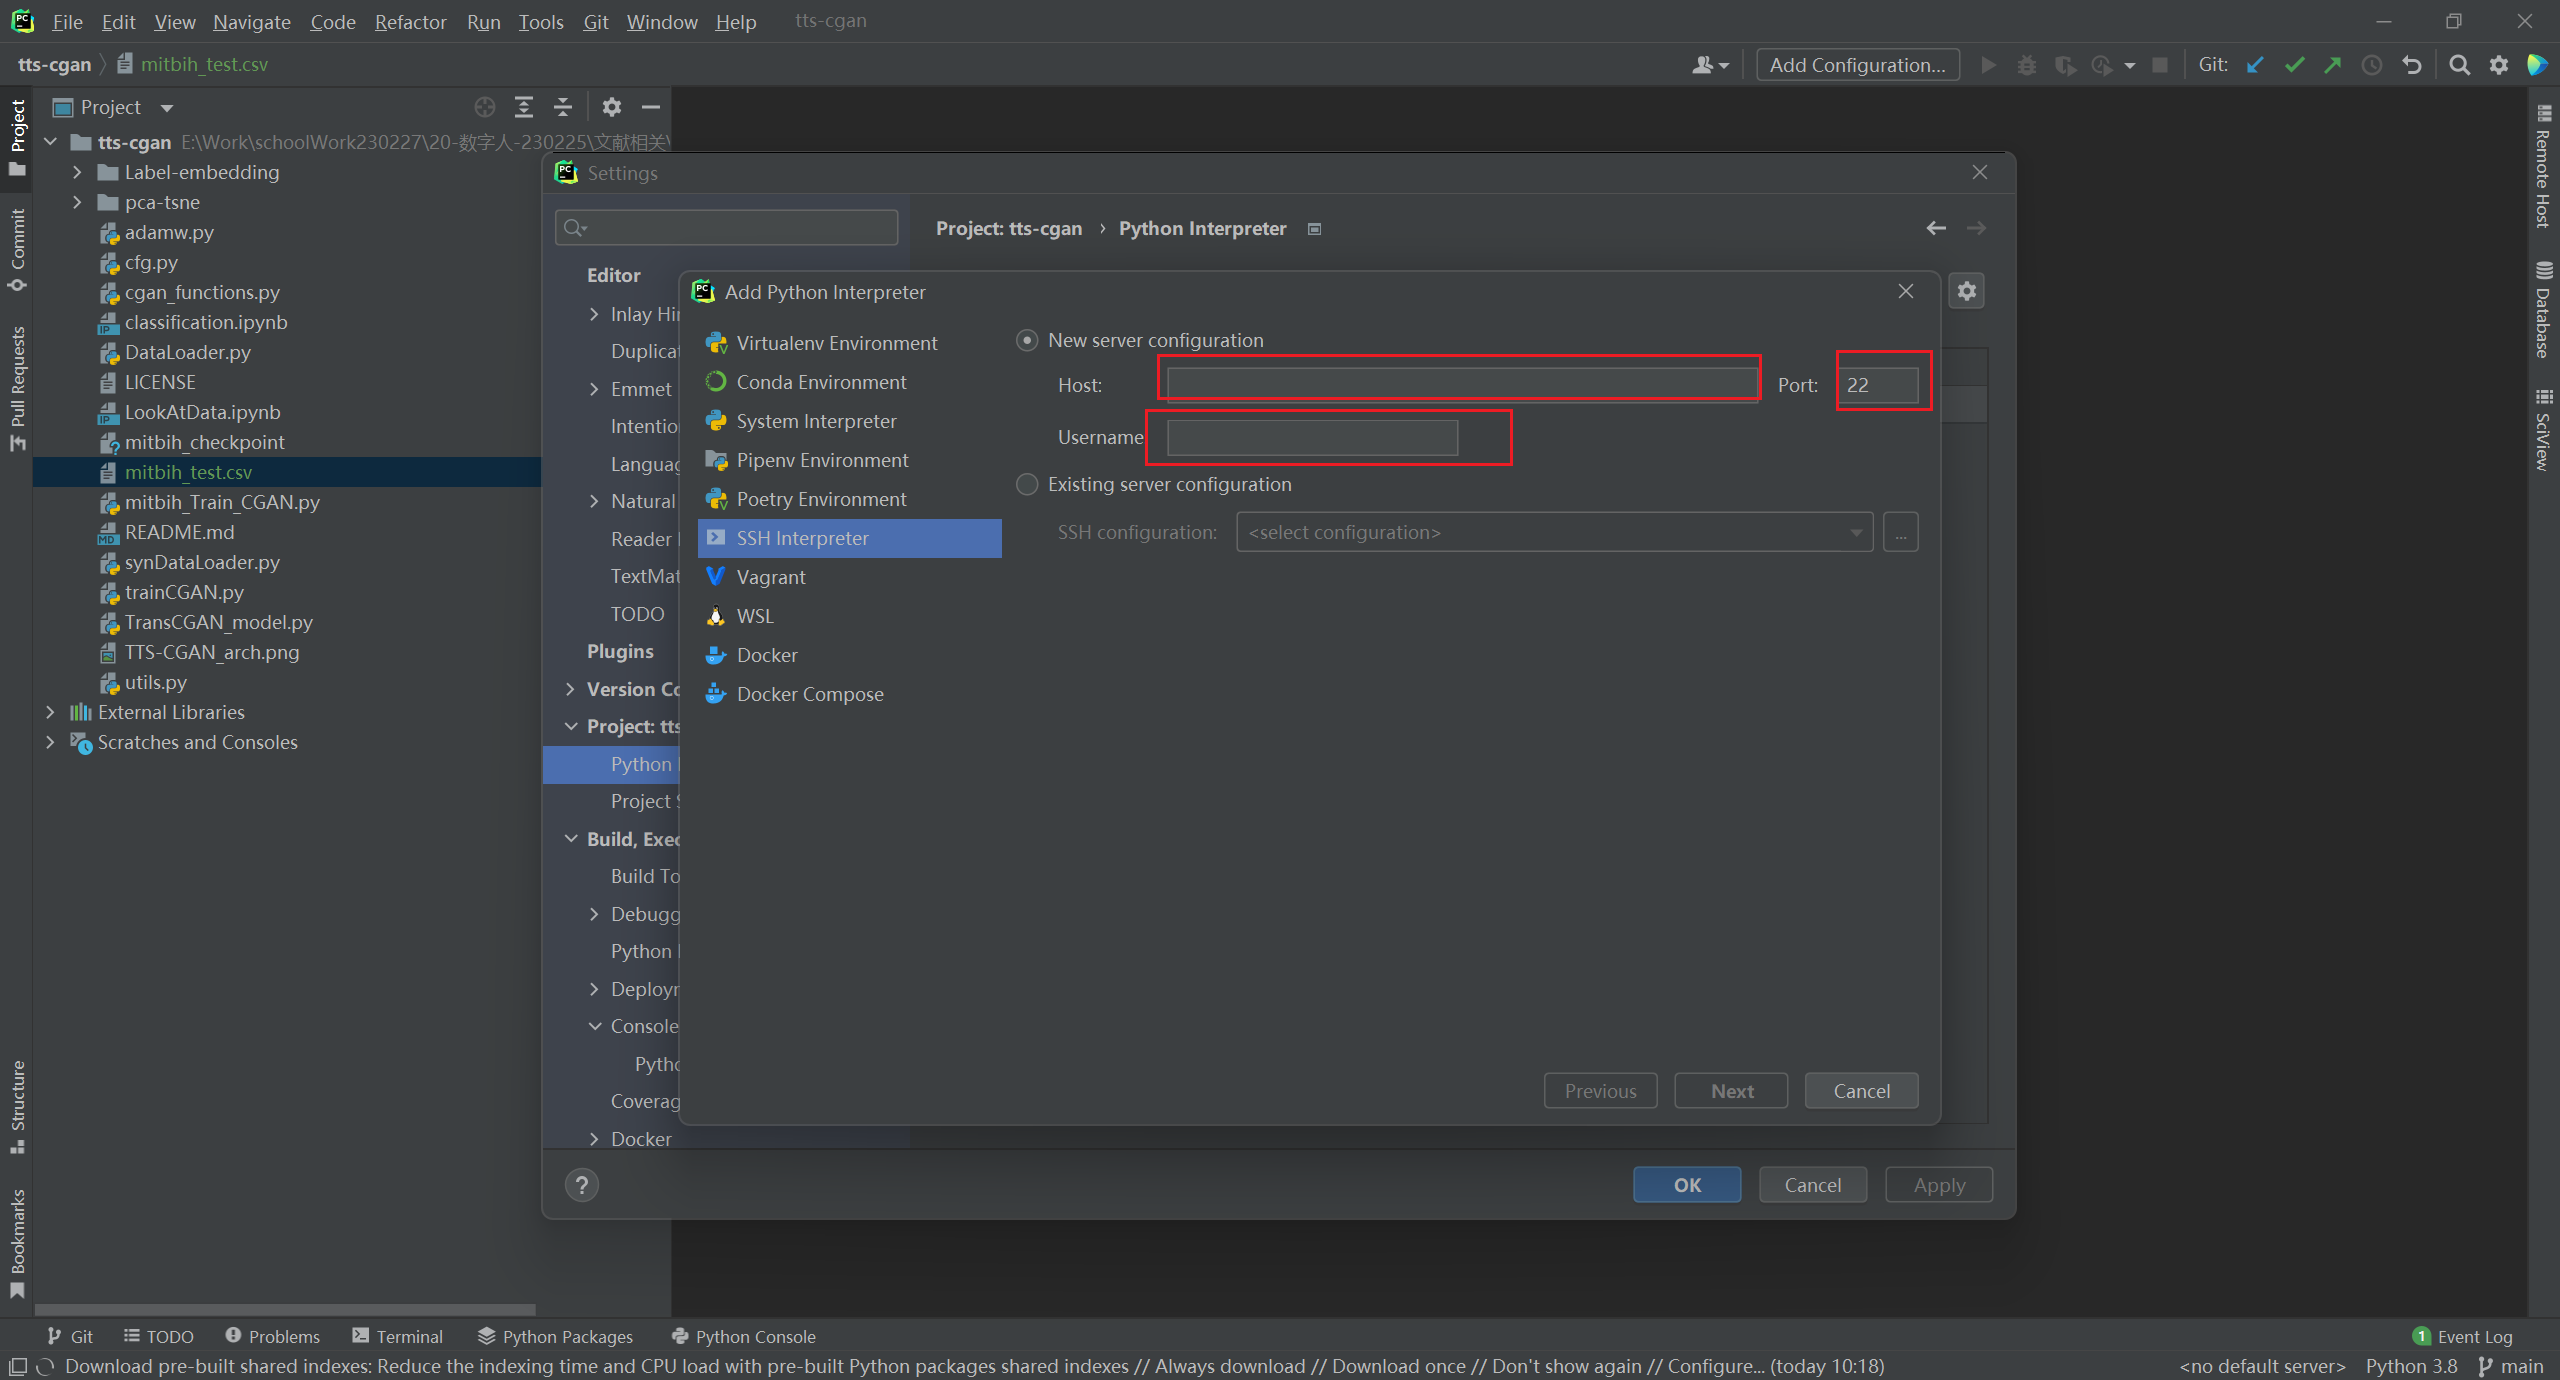Click Git rollback icon
This screenshot has width=2560, height=1380.
(2412, 65)
